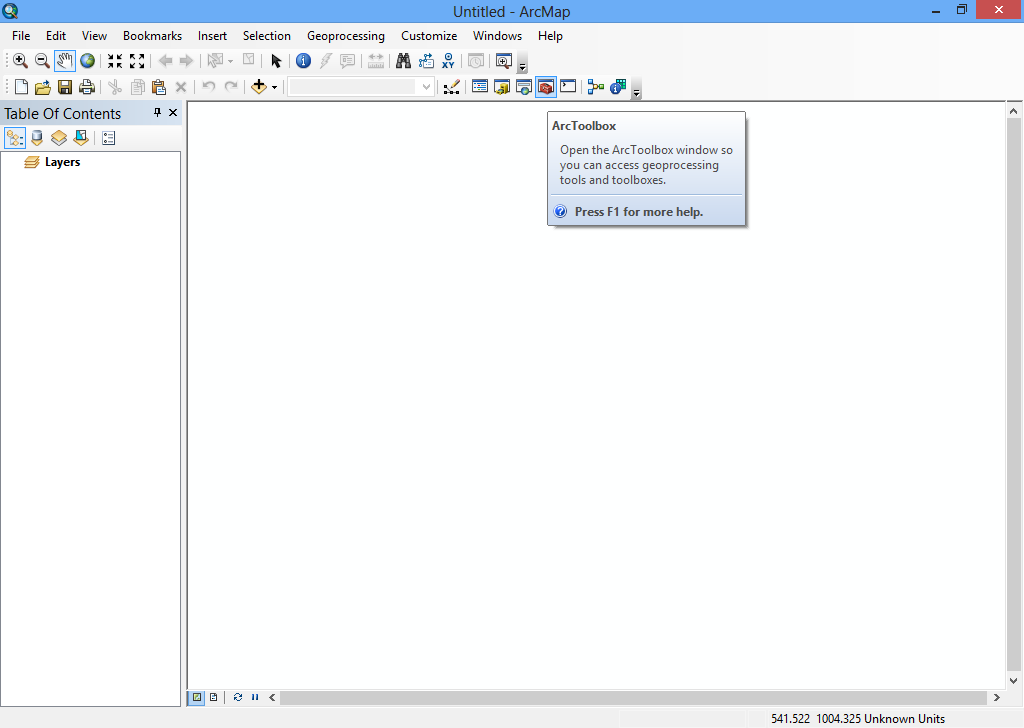Screen dimensions: 1024x728
Task: Switch to List By Selection
Action: tap(81, 138)
